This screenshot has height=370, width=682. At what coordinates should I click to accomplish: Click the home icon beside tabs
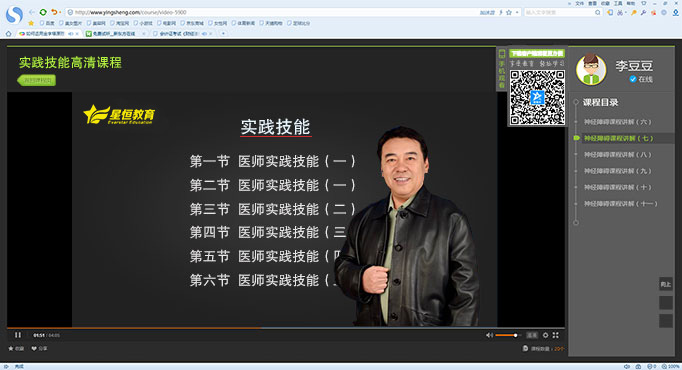(8, 33)
